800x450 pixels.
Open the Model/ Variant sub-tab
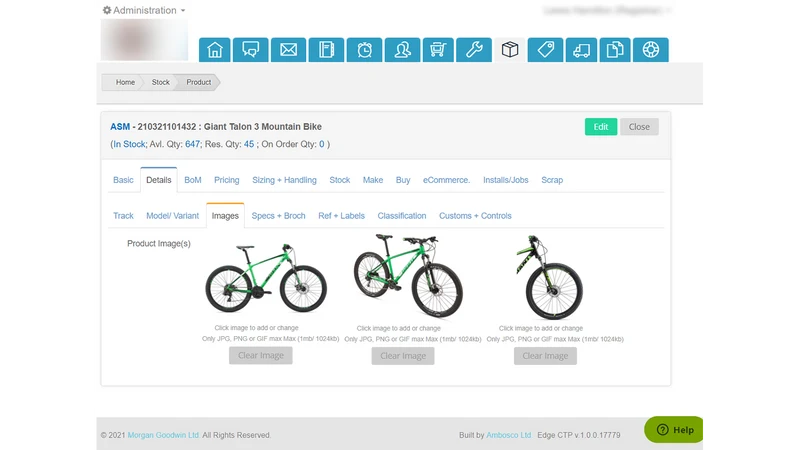pos(172,216)
